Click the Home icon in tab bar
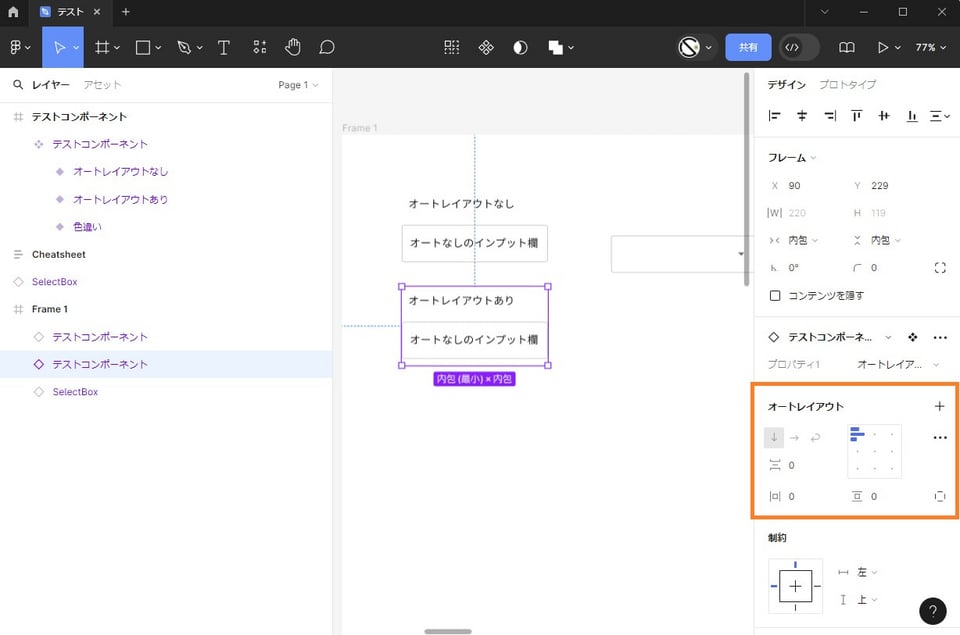The image size is (960, 635). tap(13, 12)
